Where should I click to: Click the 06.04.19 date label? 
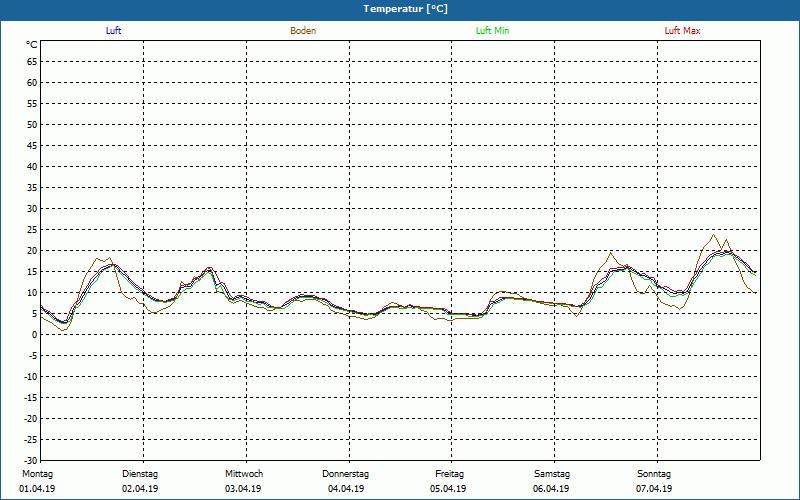point(551,489)
